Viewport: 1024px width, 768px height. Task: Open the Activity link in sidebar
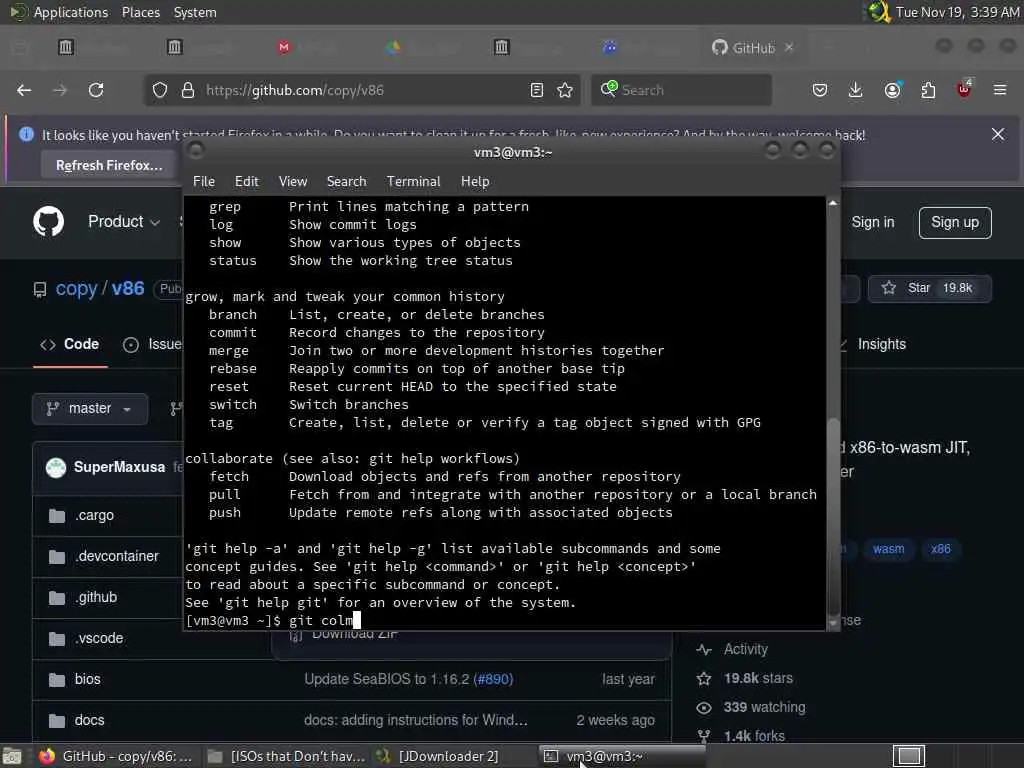click(x=745, y=649)
